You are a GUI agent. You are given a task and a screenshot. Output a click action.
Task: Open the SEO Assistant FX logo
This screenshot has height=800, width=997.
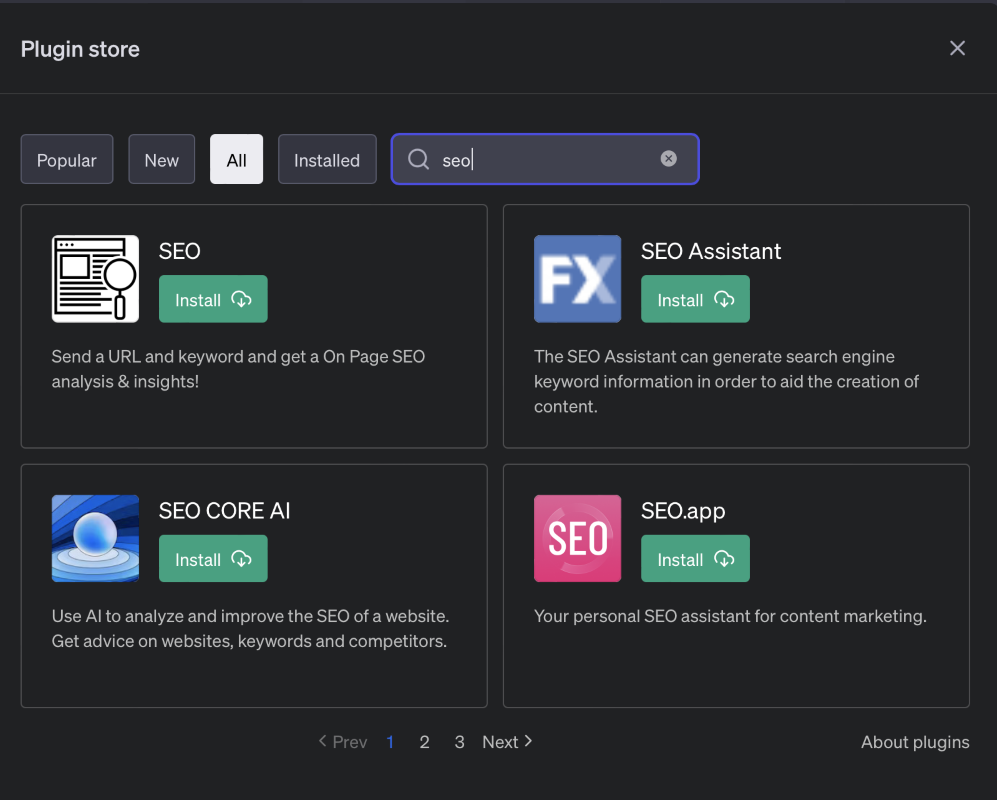tap(577, 279)
